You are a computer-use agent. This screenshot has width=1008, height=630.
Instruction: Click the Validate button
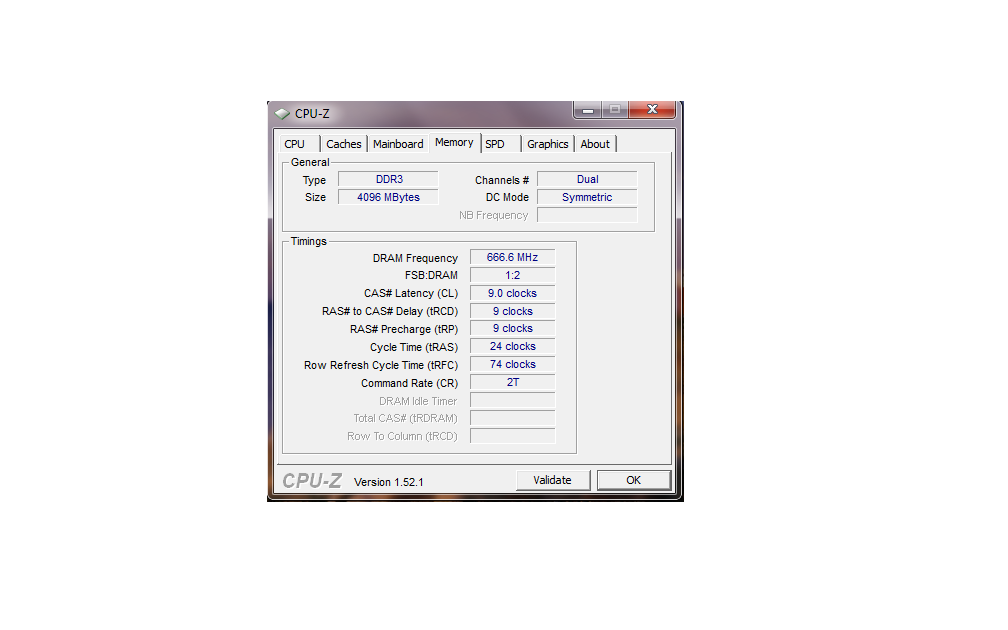point(552,480)
